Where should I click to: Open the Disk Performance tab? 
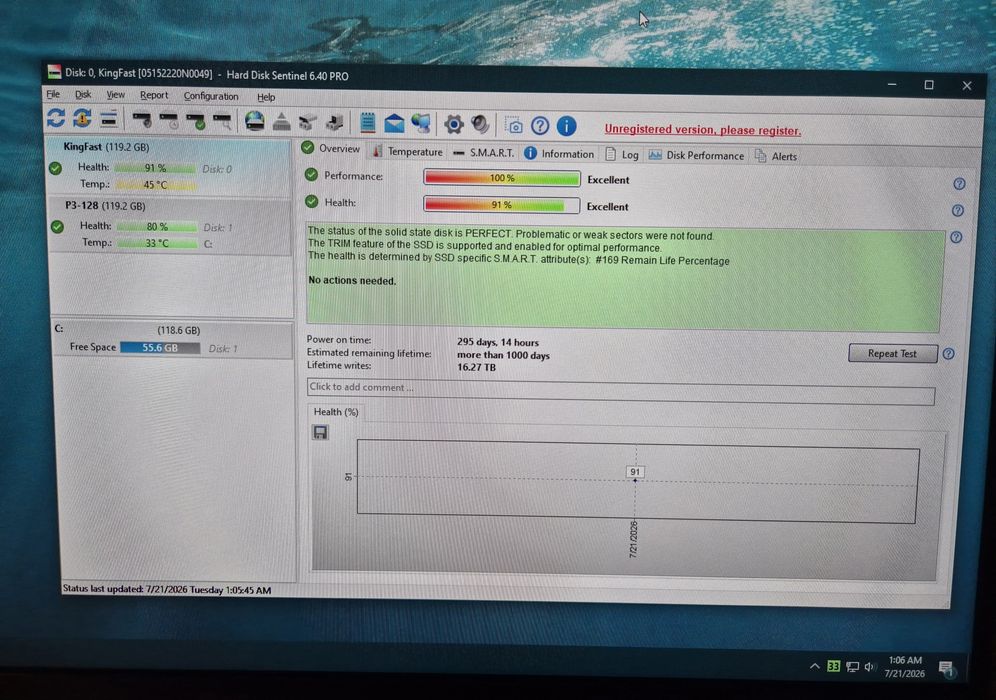coord(696,155)
